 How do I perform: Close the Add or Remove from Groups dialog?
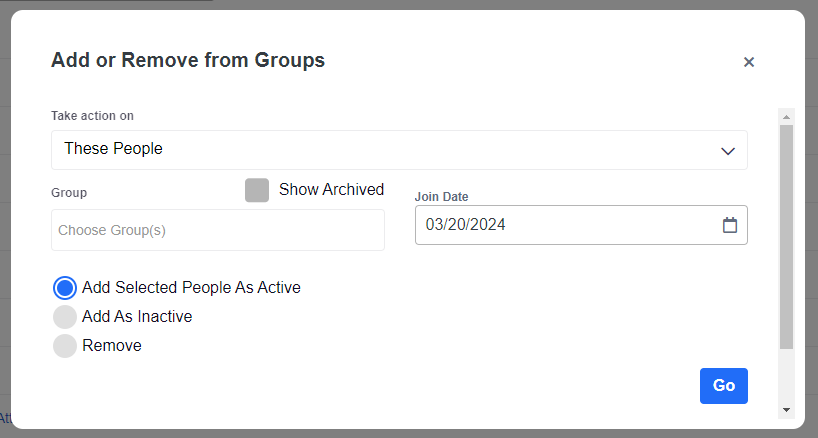[x=748, y=62]
